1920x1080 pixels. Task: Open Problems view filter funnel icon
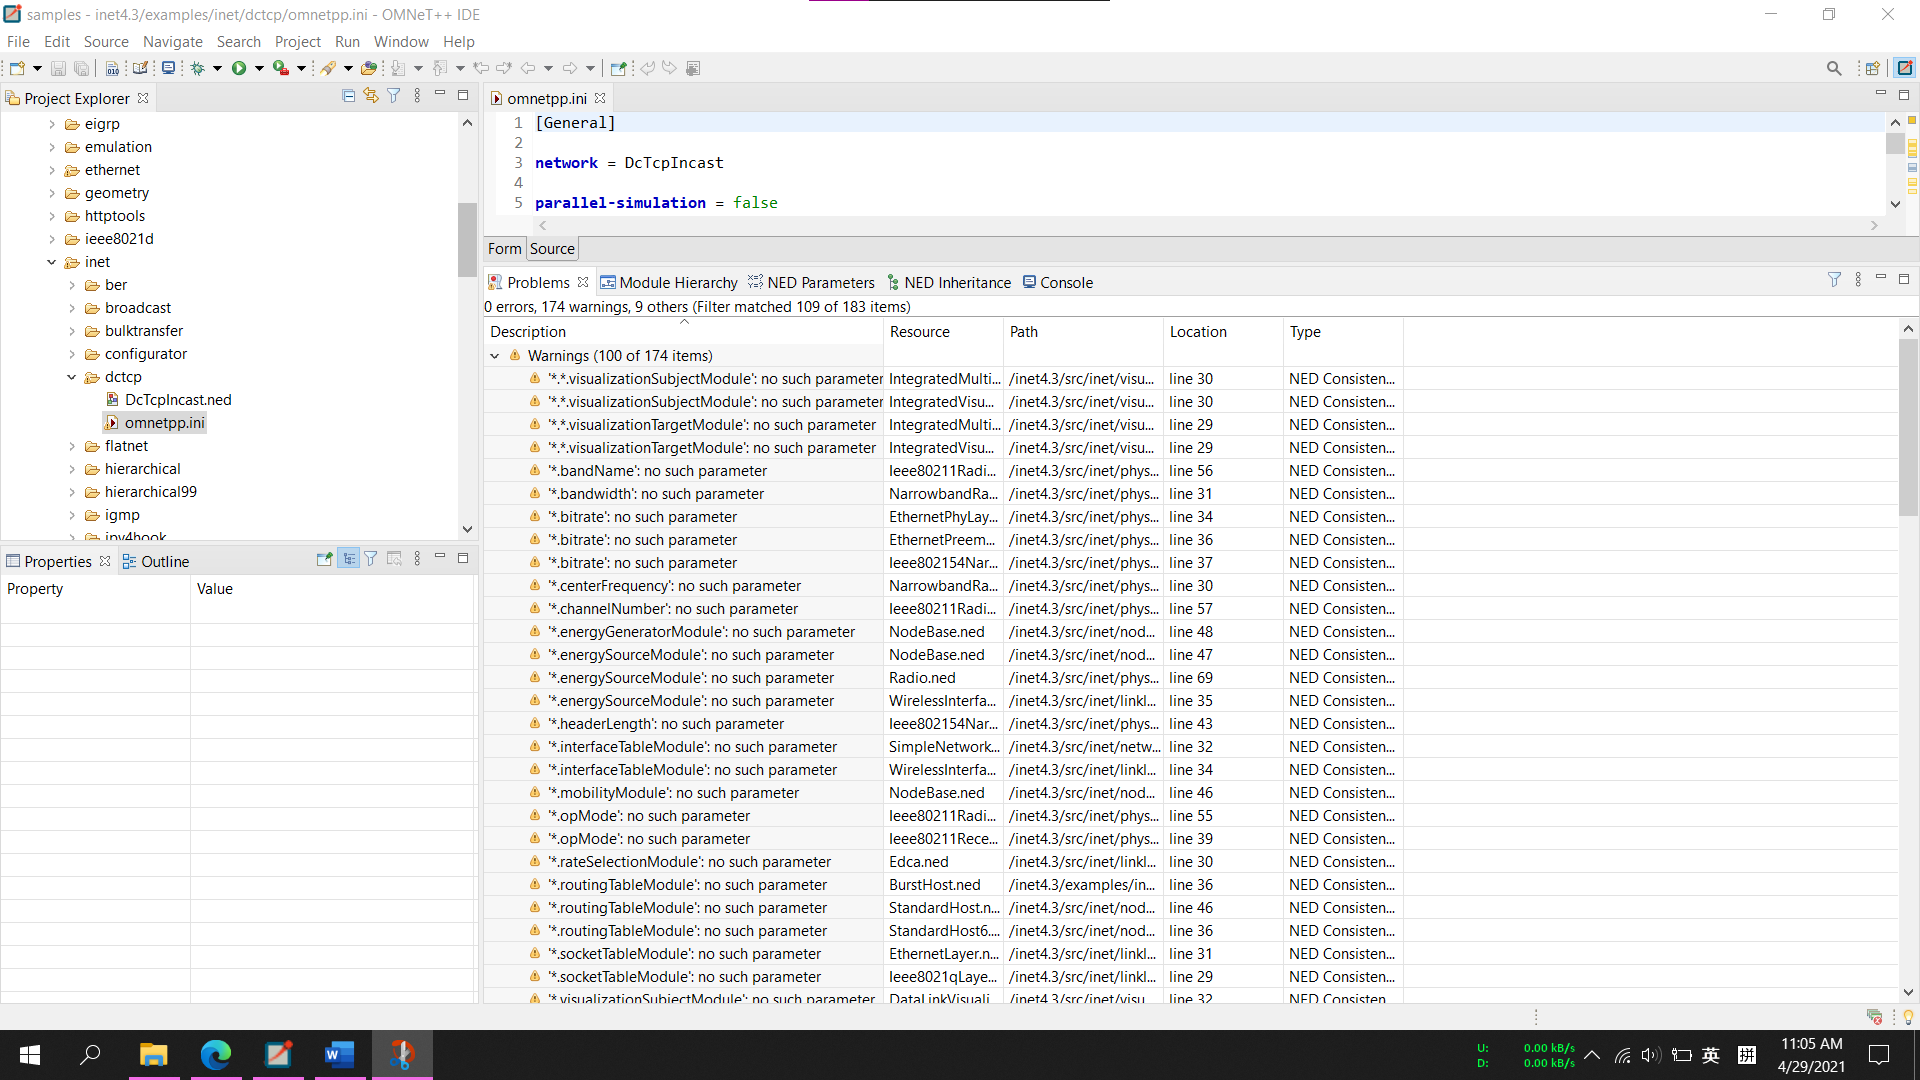(x=1834, y=280)
